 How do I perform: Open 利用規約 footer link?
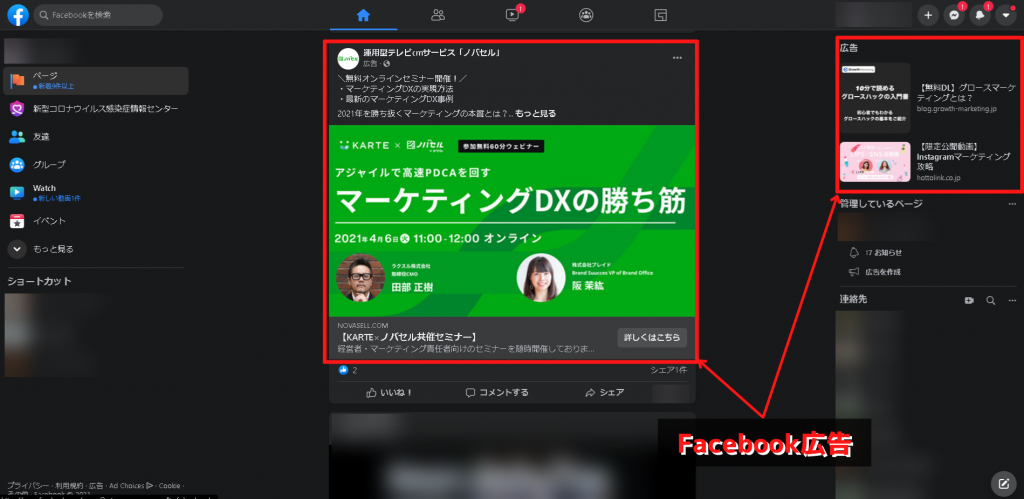(x=69, y=486)
